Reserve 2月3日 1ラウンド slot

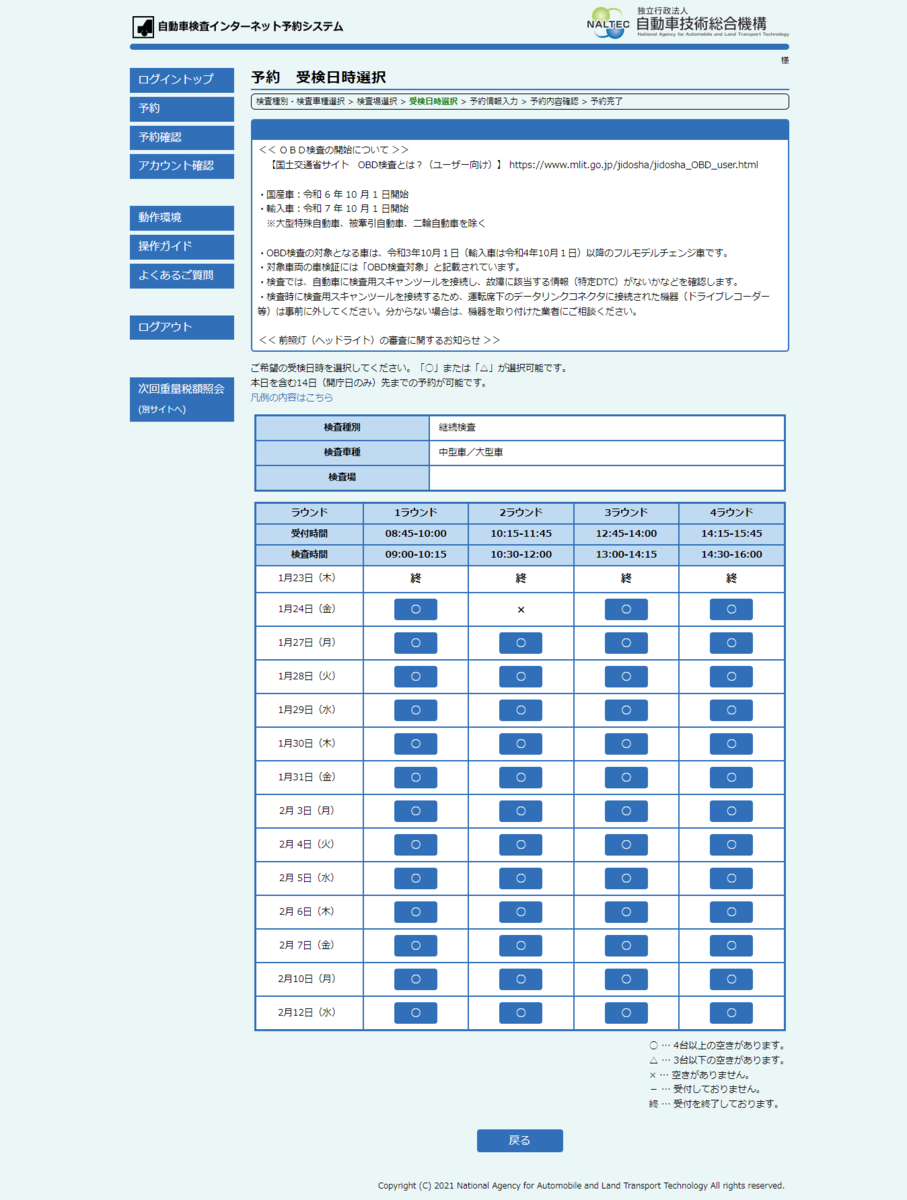(x=415, y=812)
